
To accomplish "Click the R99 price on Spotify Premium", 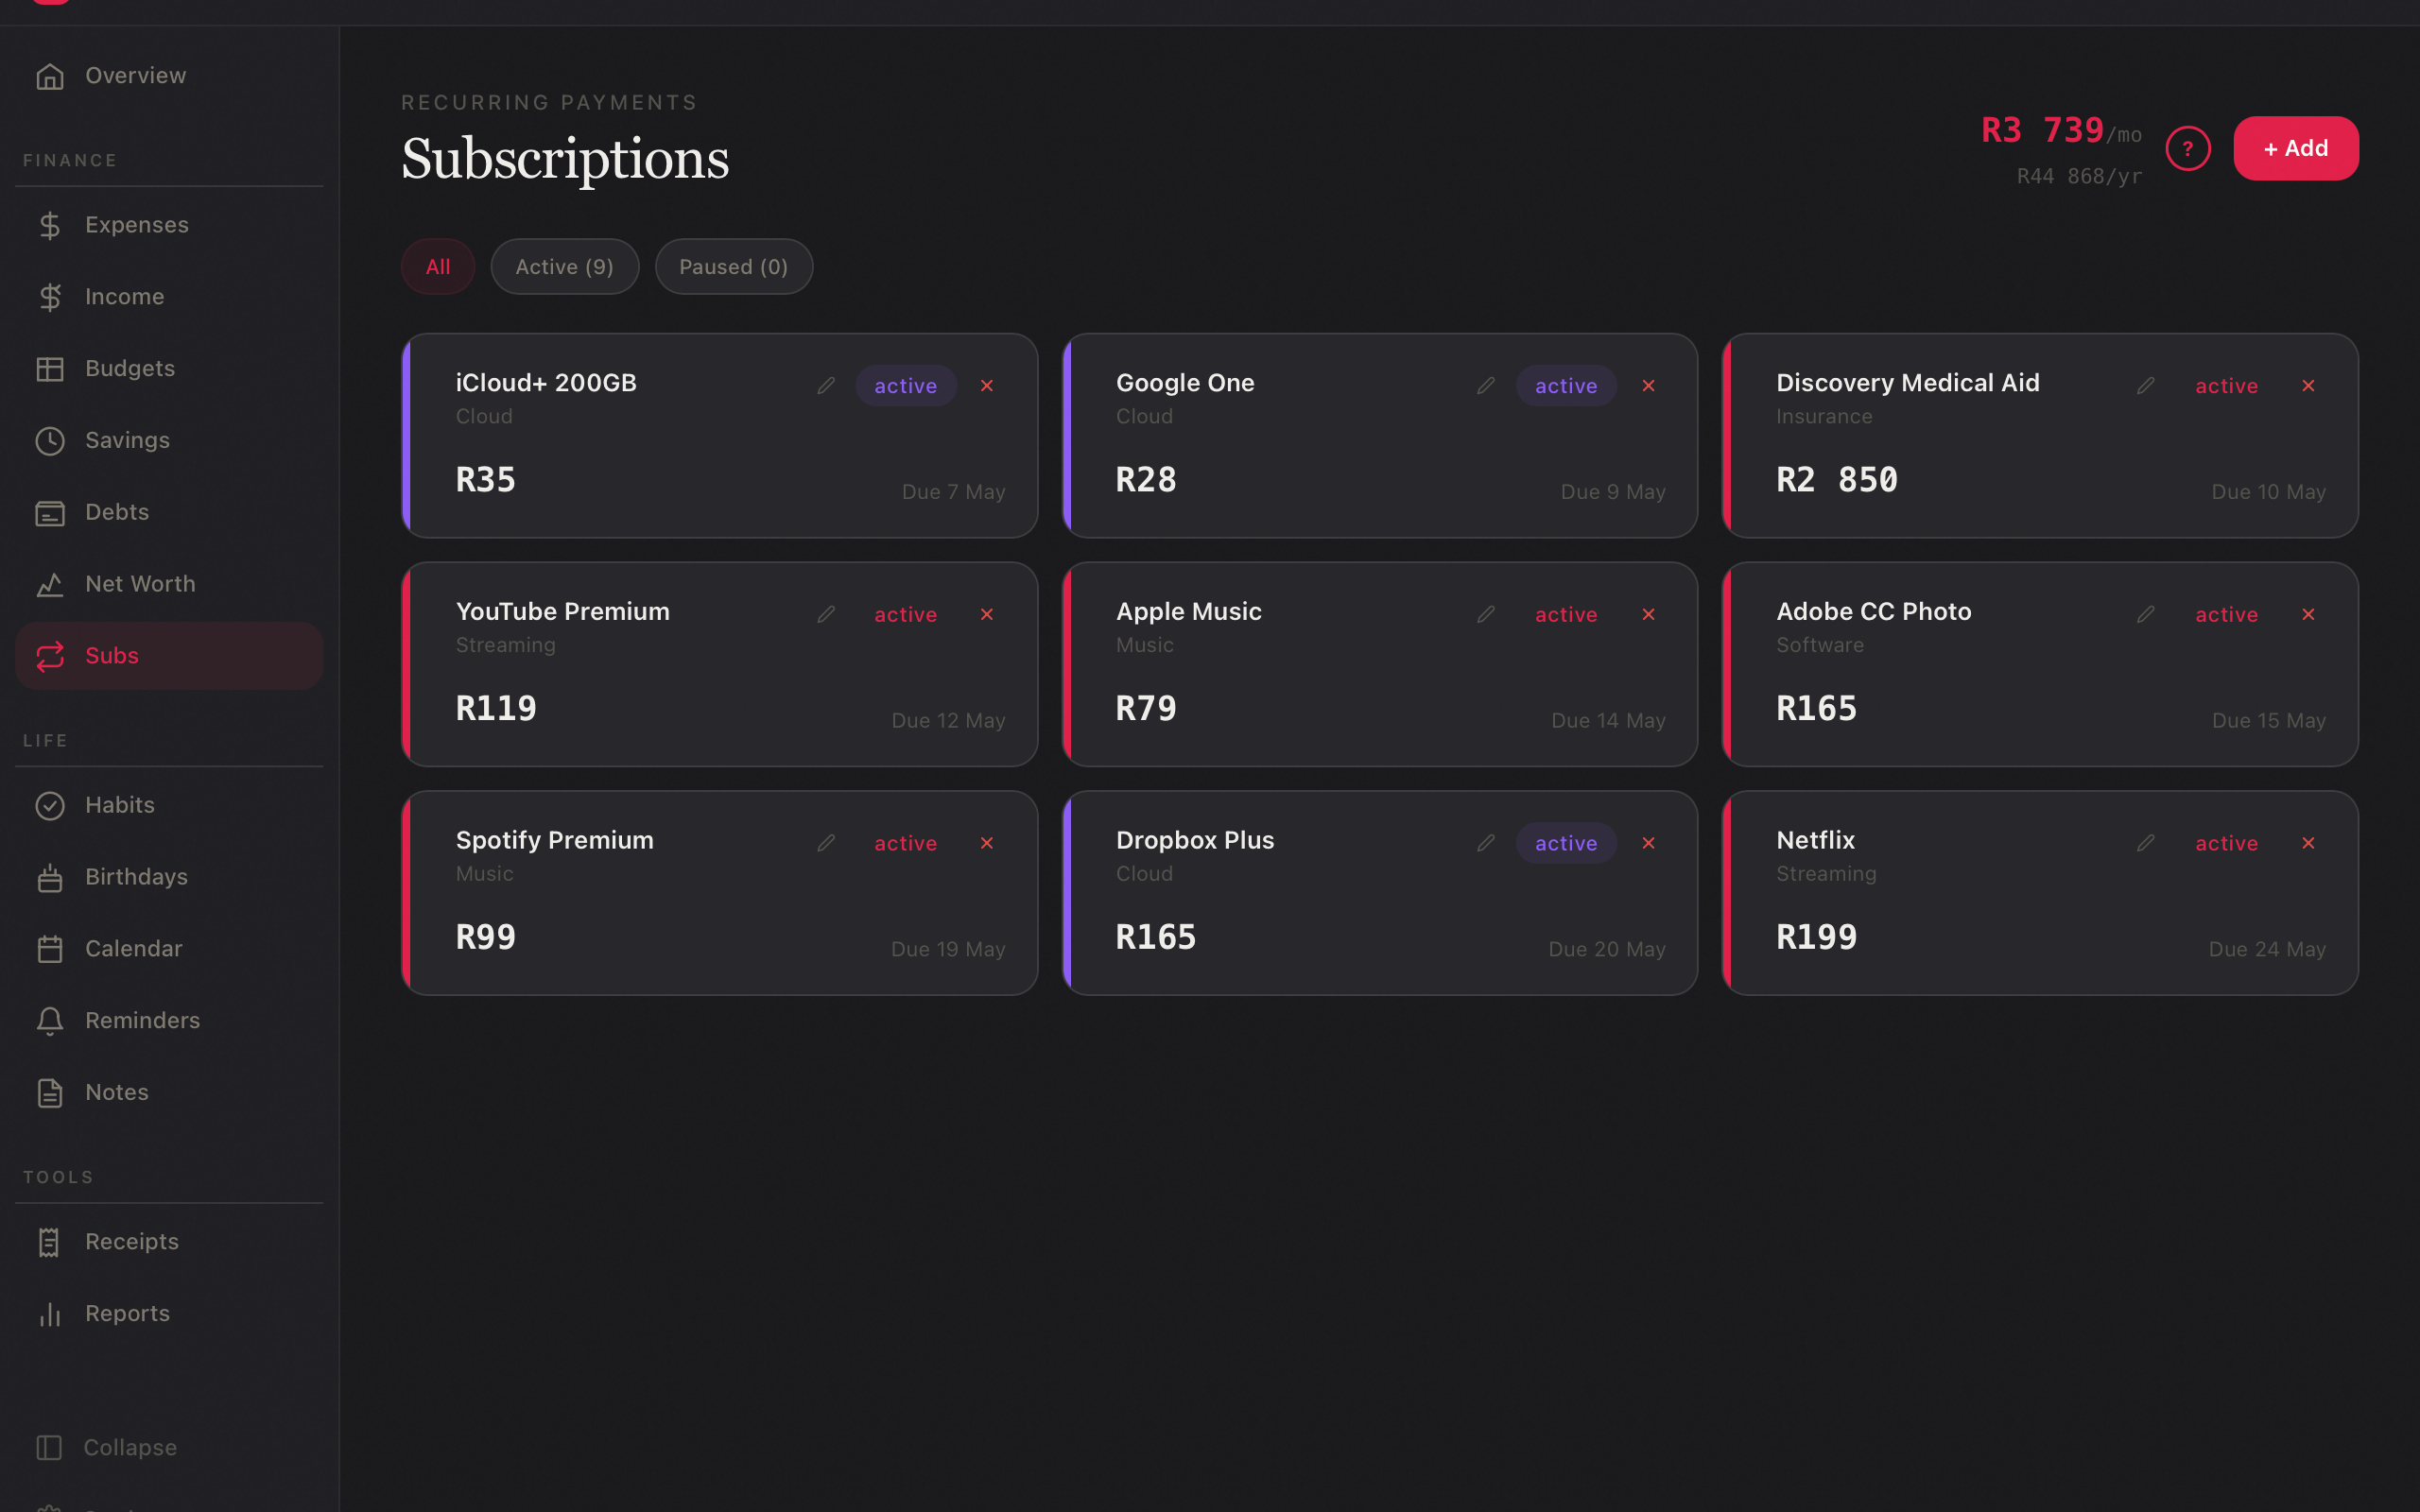I will 486,938.
